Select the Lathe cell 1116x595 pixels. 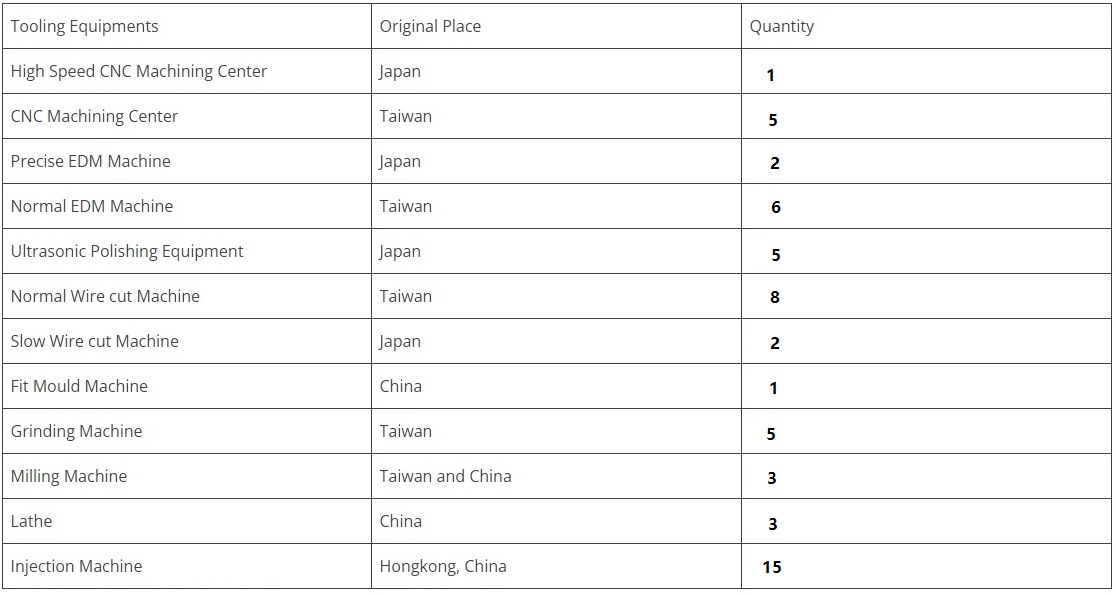point(31,522)
